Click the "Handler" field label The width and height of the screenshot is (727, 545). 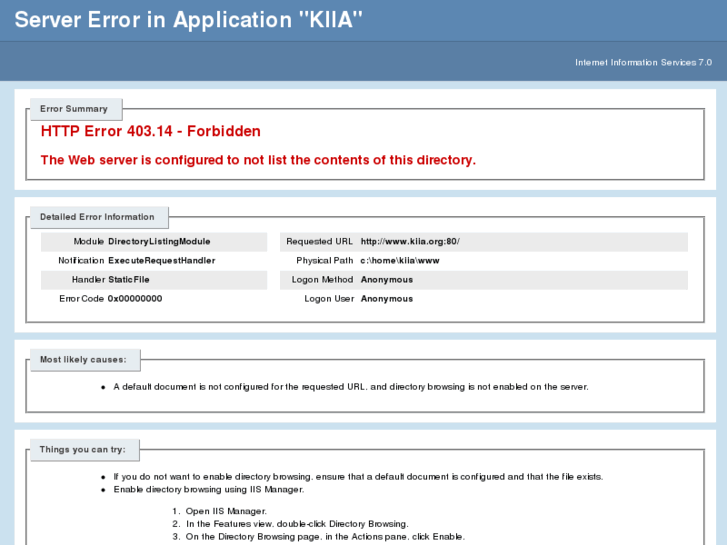88,280
